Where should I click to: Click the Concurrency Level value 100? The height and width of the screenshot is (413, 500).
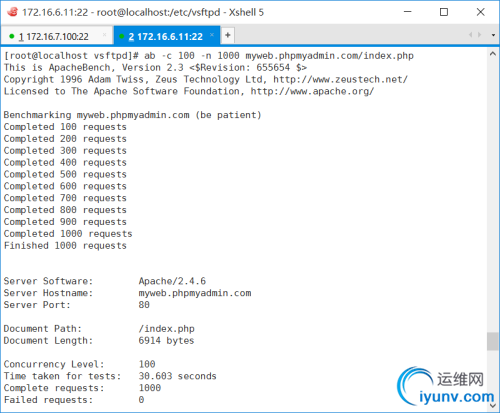coord(147,364)
